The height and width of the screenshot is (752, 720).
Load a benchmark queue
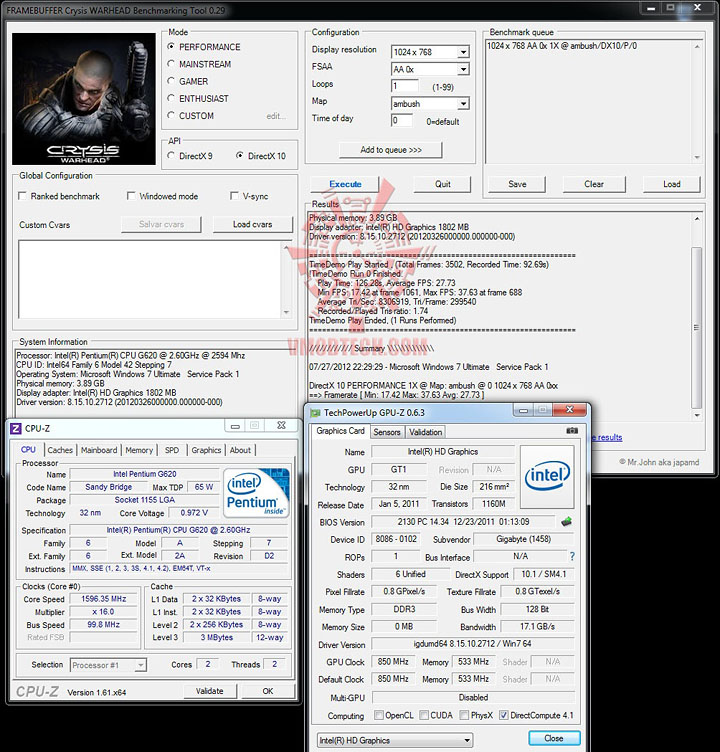672,184
